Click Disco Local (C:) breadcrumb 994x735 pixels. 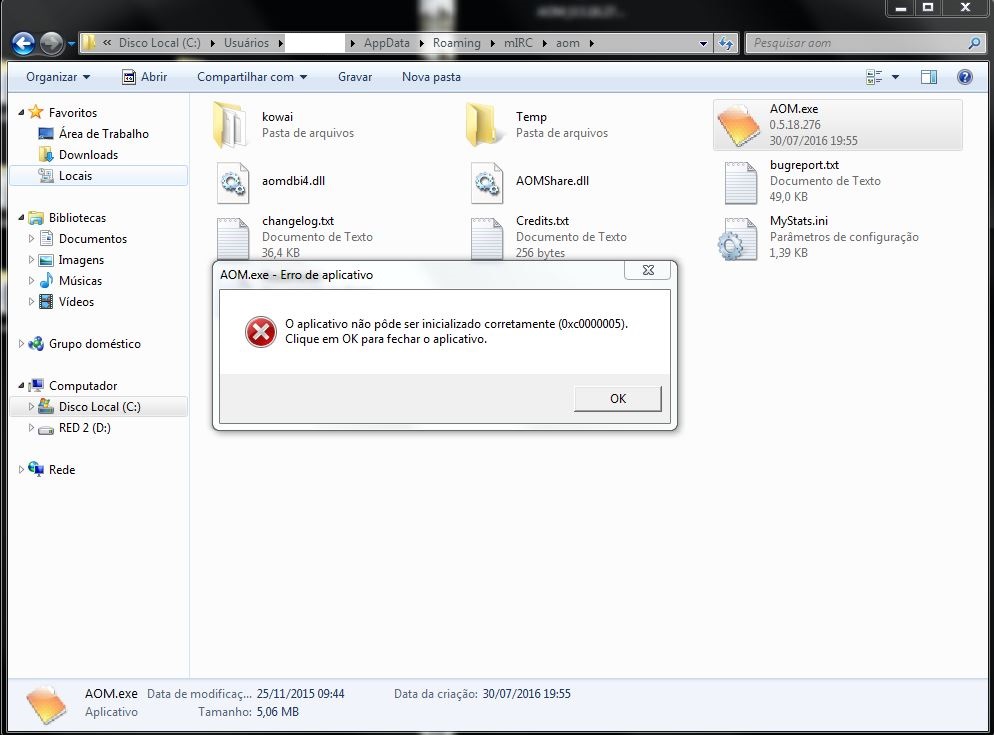point(160,43)
